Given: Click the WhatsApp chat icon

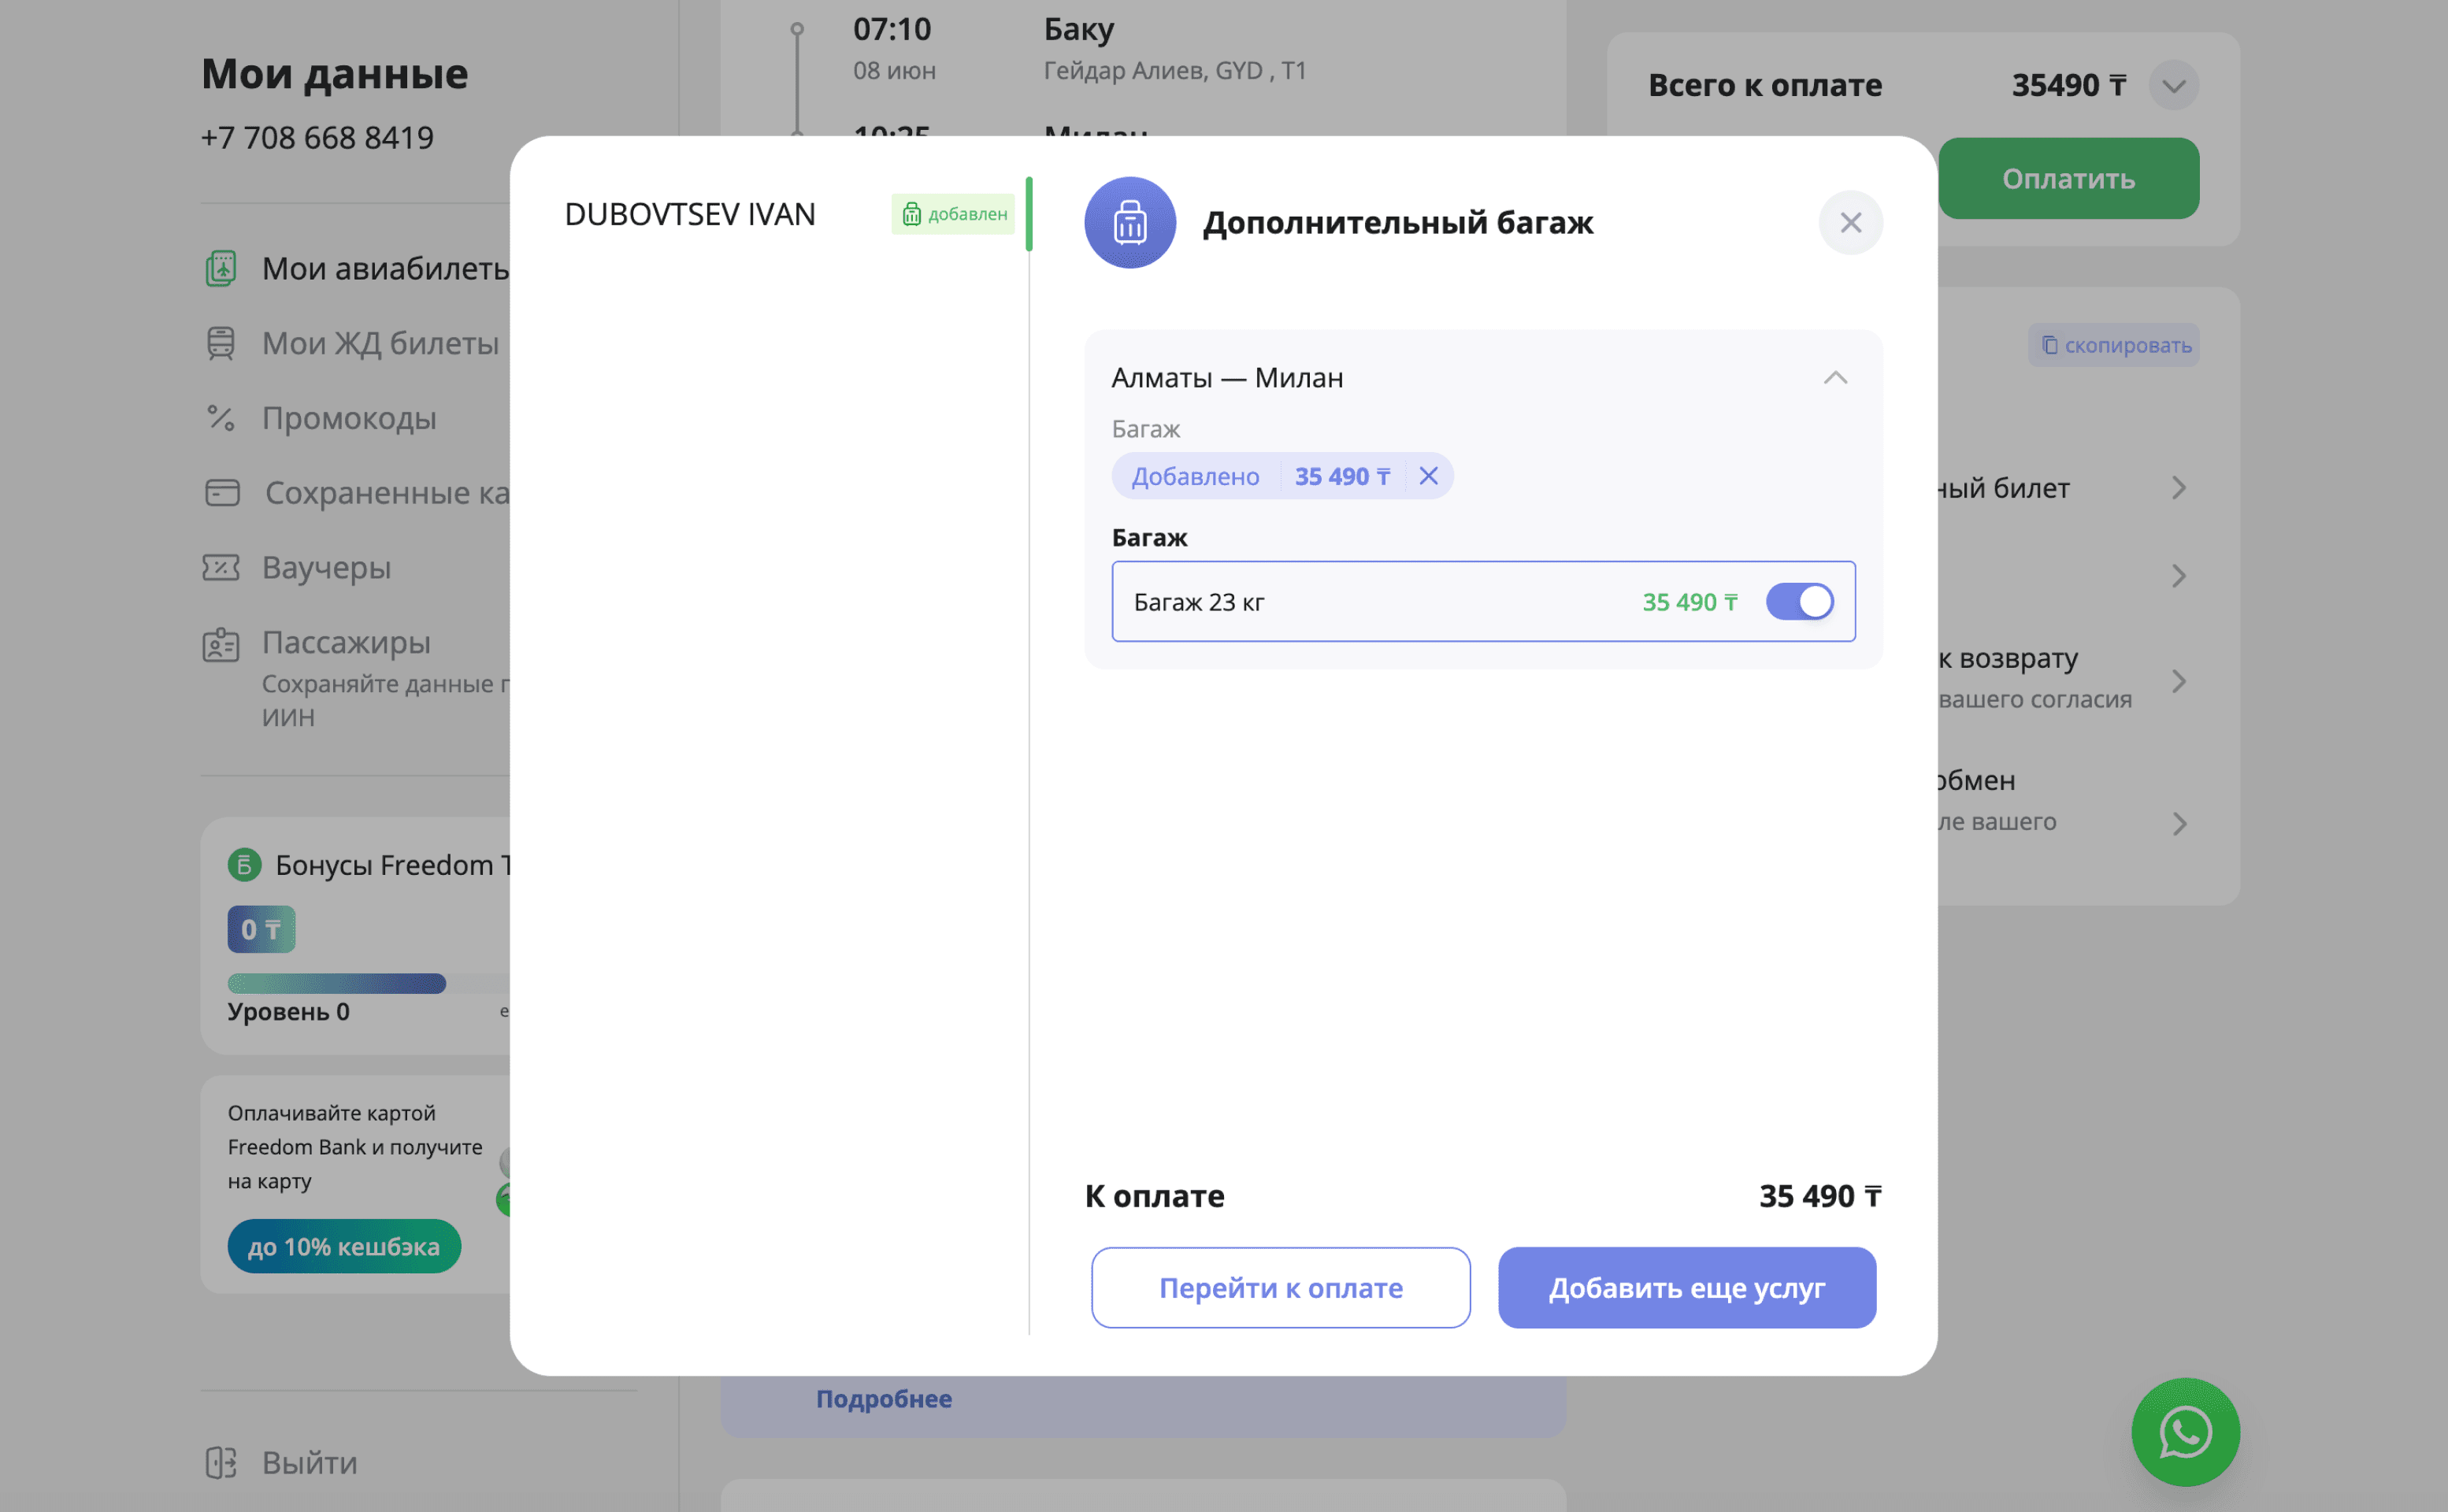Looking at the screenshot, I should [2185, 1432].
